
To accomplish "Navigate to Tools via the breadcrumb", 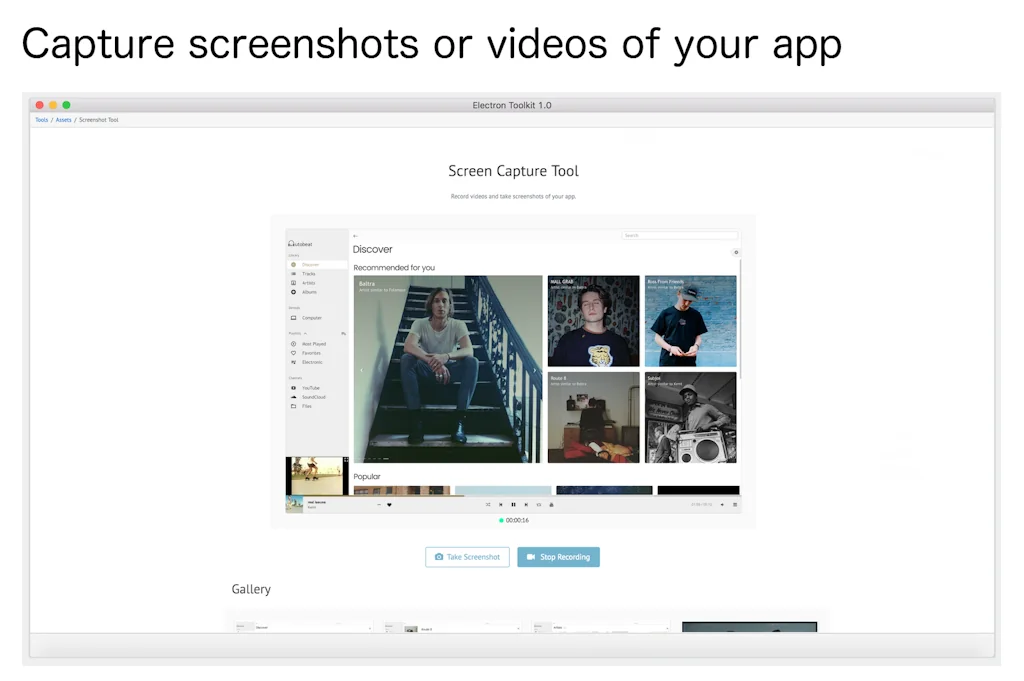I will (41, 119).
